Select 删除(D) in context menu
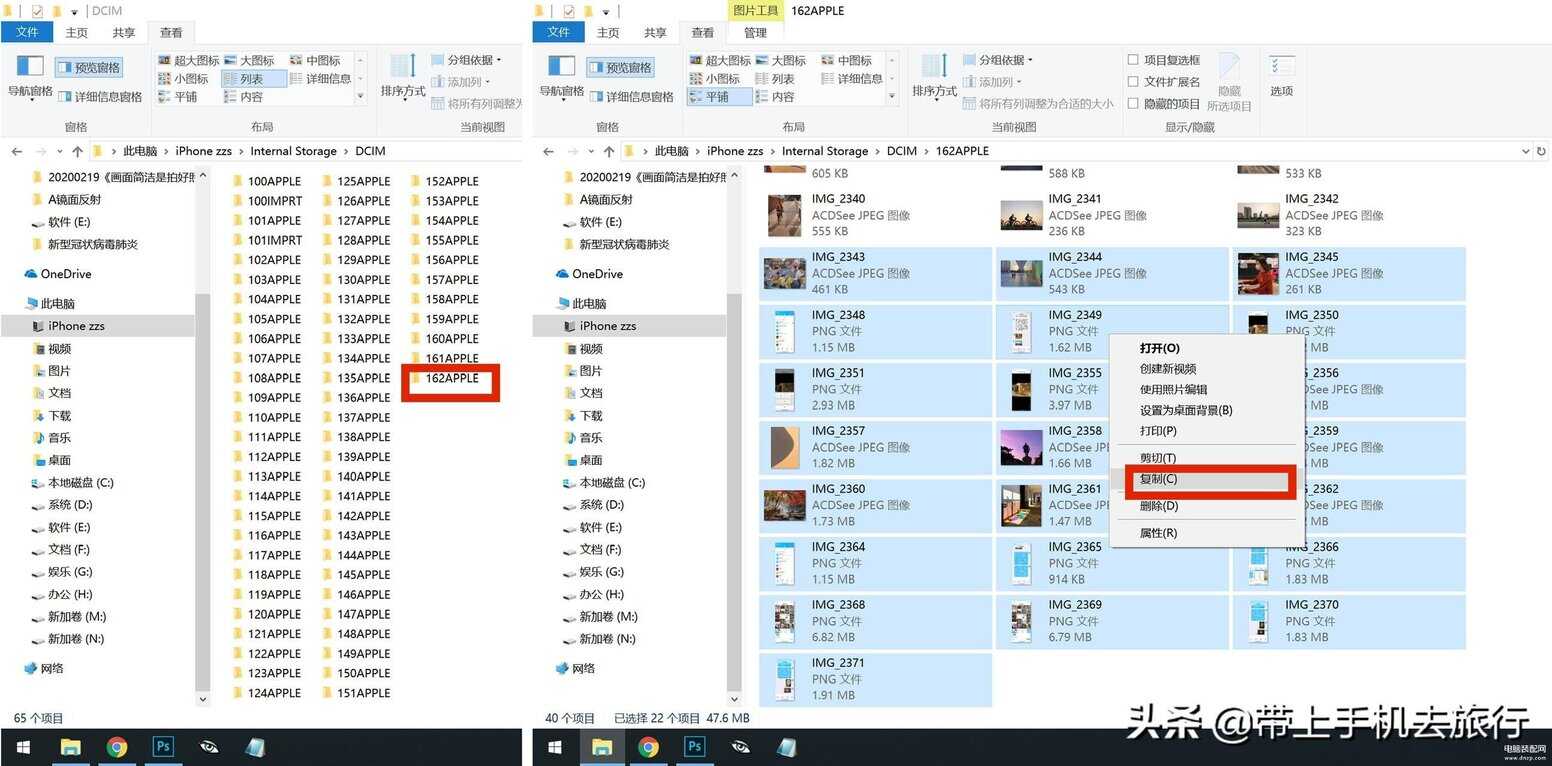 tap(1207, 506)
